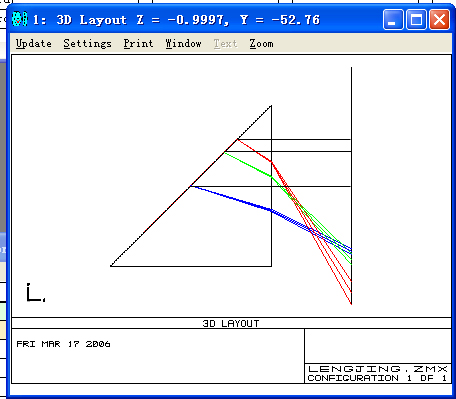Click the vertical image plane line
Image resolution: width=456 pixels, height=399 pixels.
pyautogui.click(x=351, y=185)
